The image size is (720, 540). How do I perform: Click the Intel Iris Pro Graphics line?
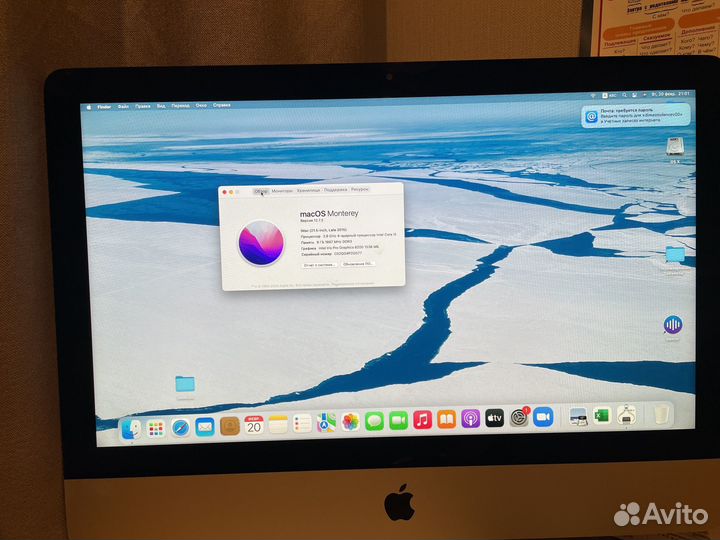[340, 248]
